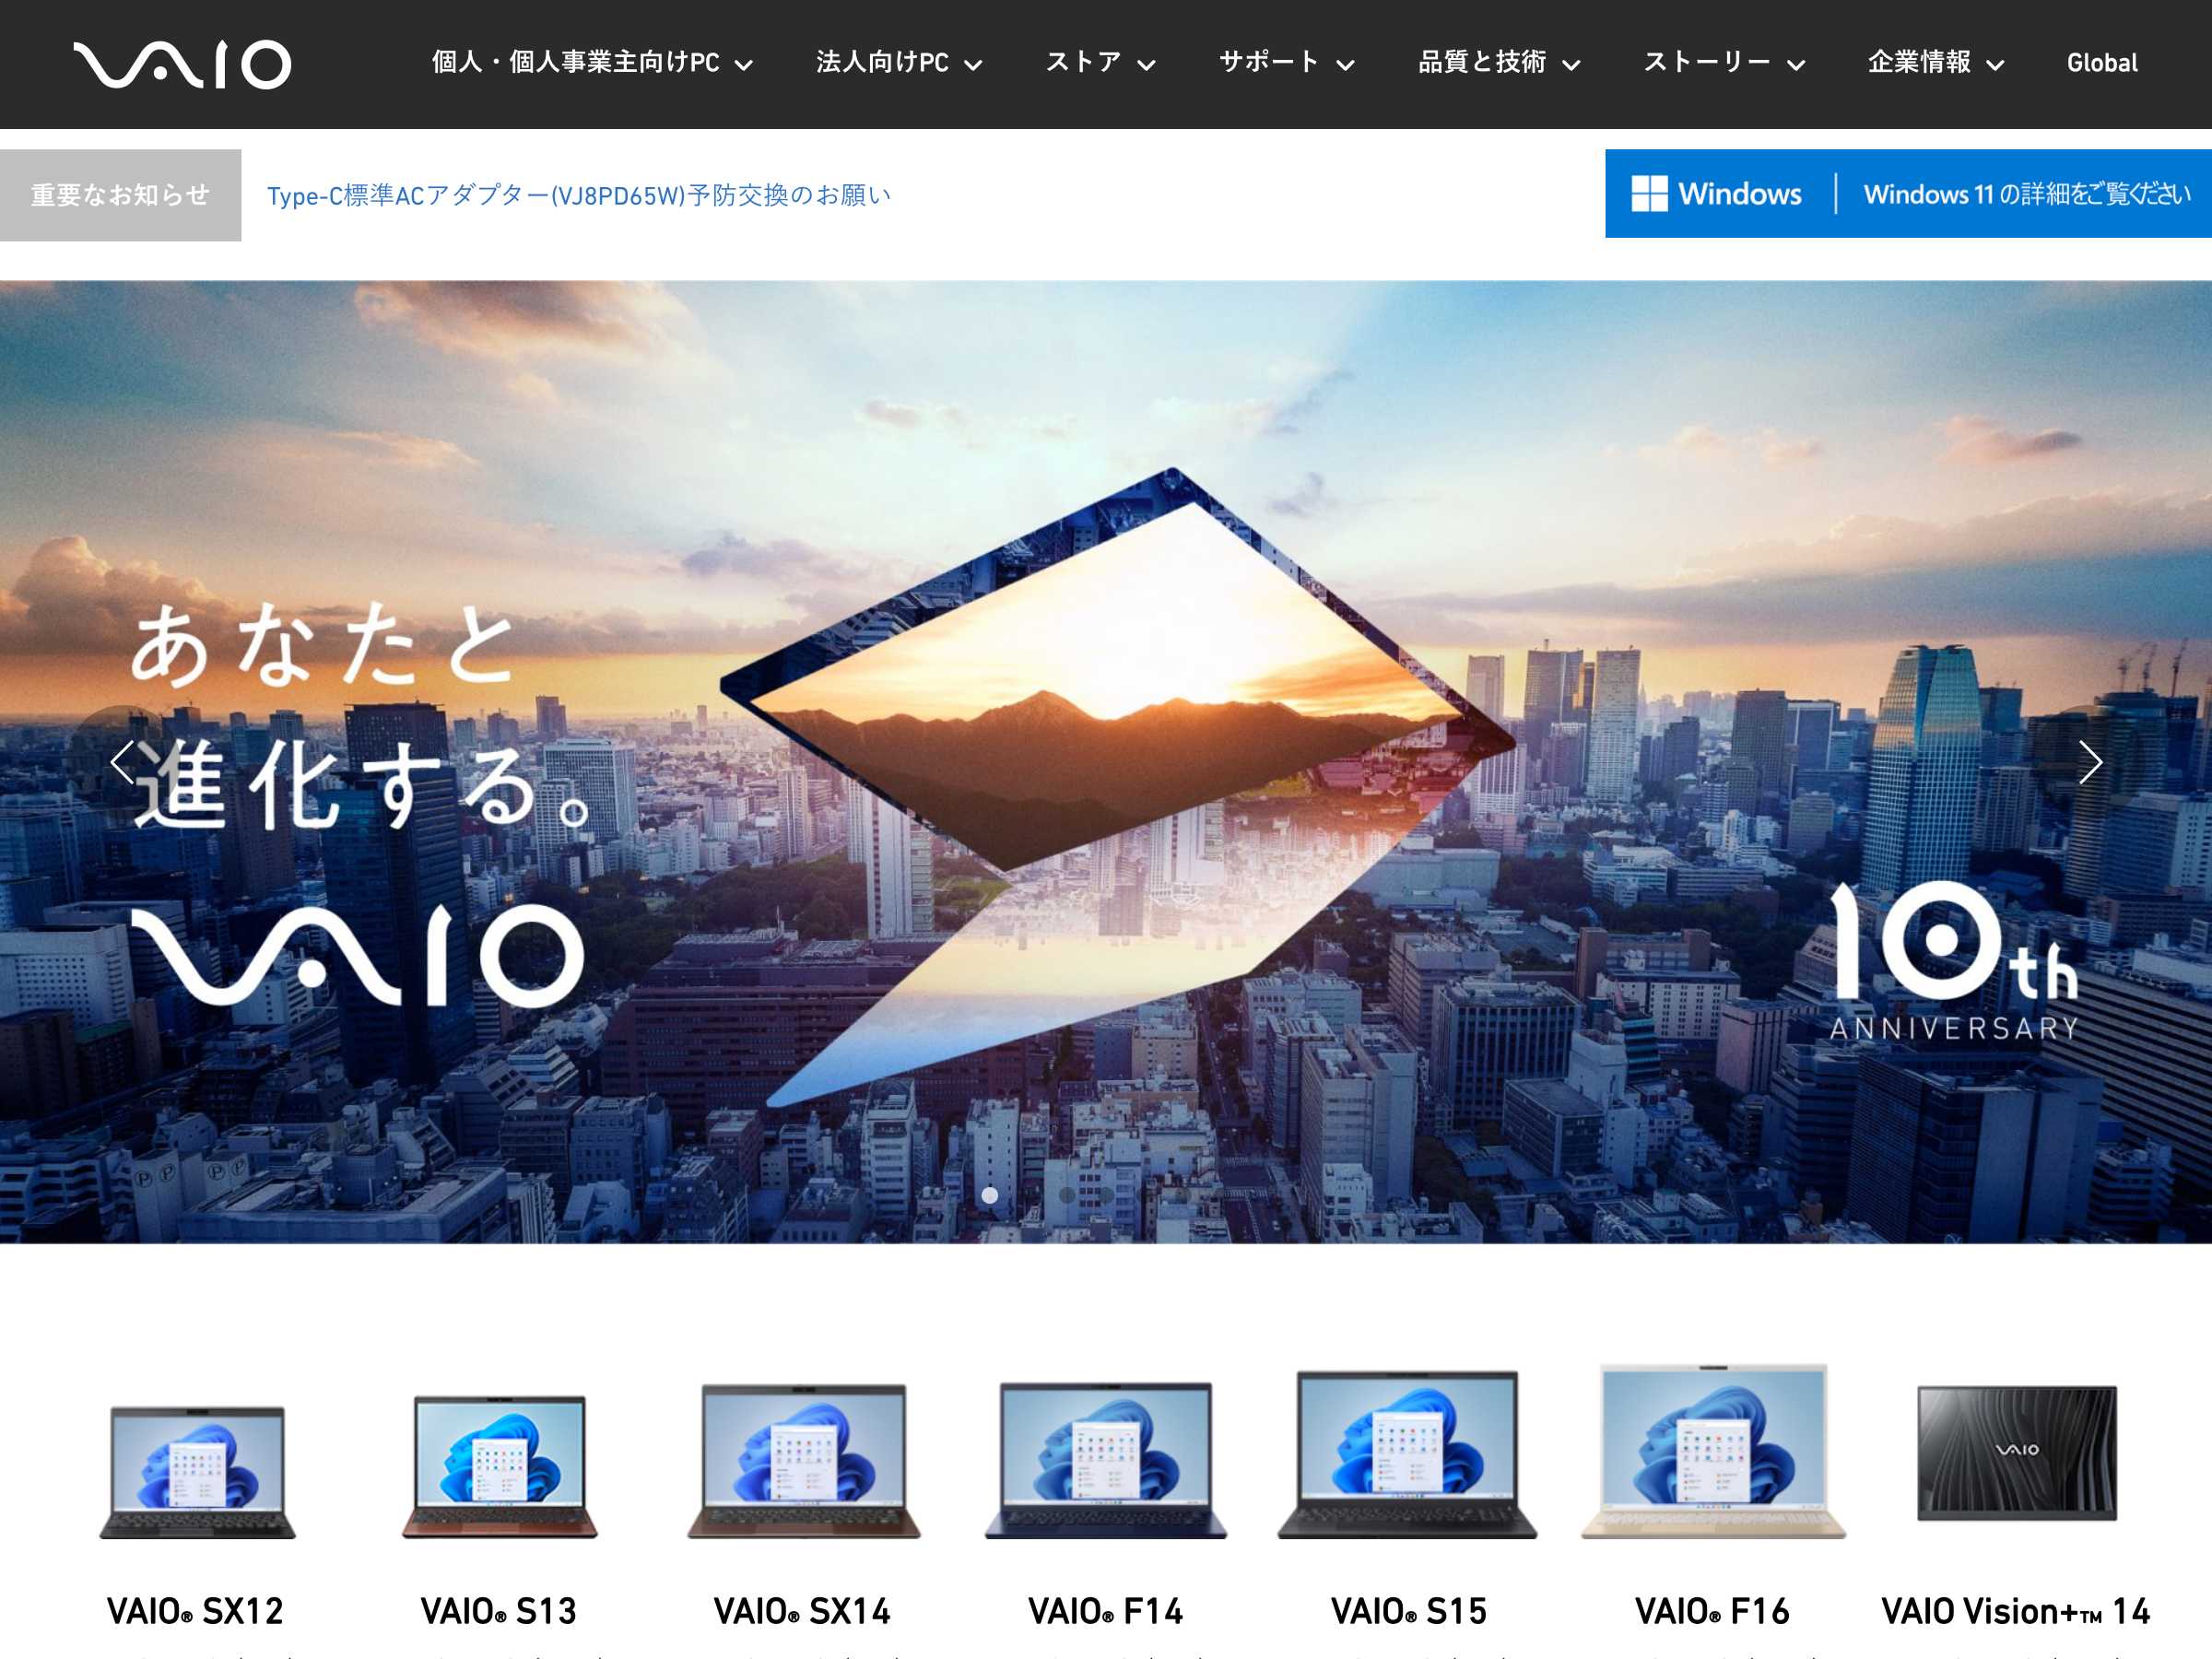Open the VAIO S15 laptop image
This screenshot has height=1659, width=2212.
(1407, 1454)
